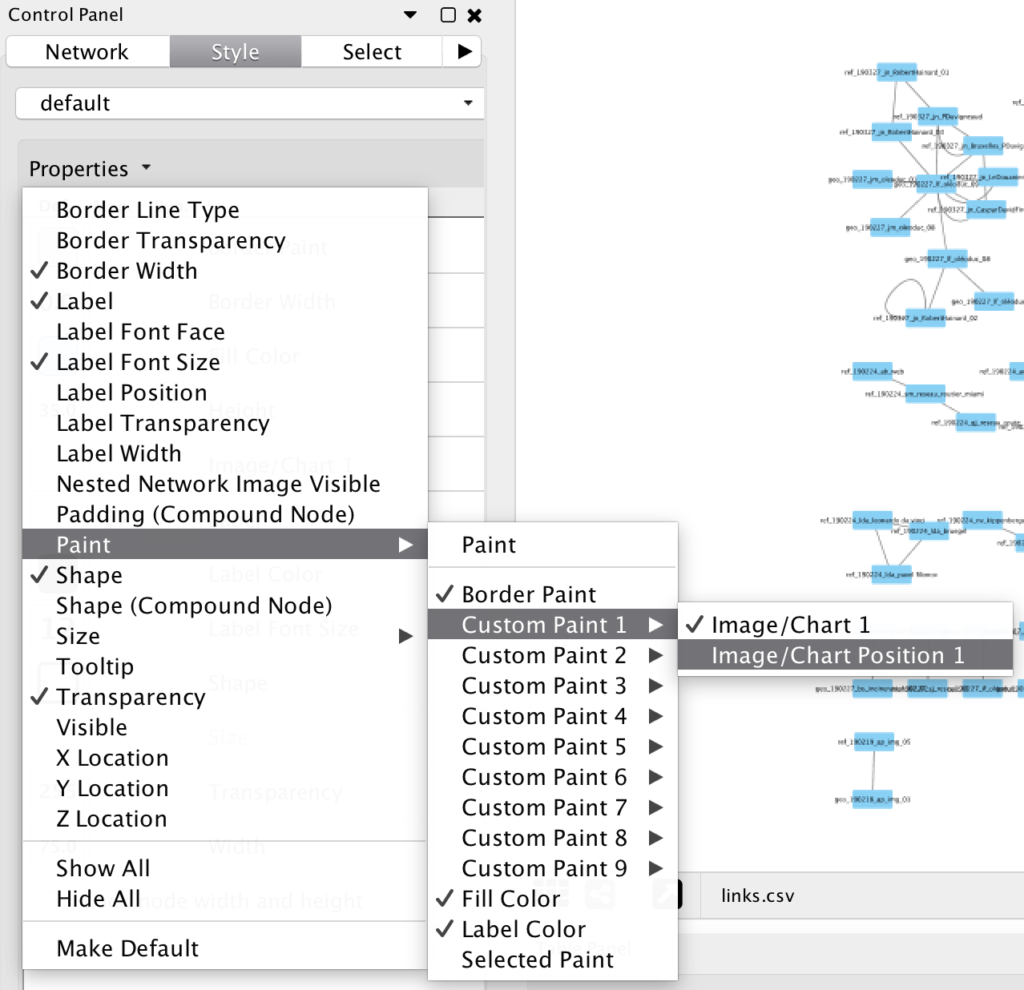Choose Hide All properties

pyautogui.click(x=225, y=899)
